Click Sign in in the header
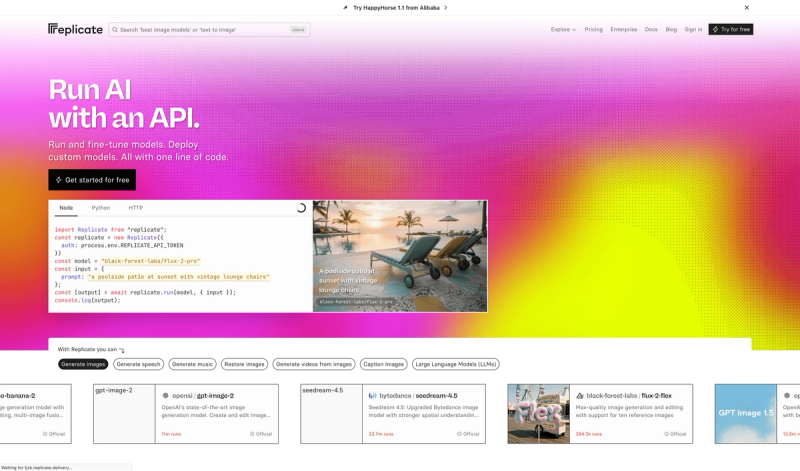 click(x=693, y=30)
